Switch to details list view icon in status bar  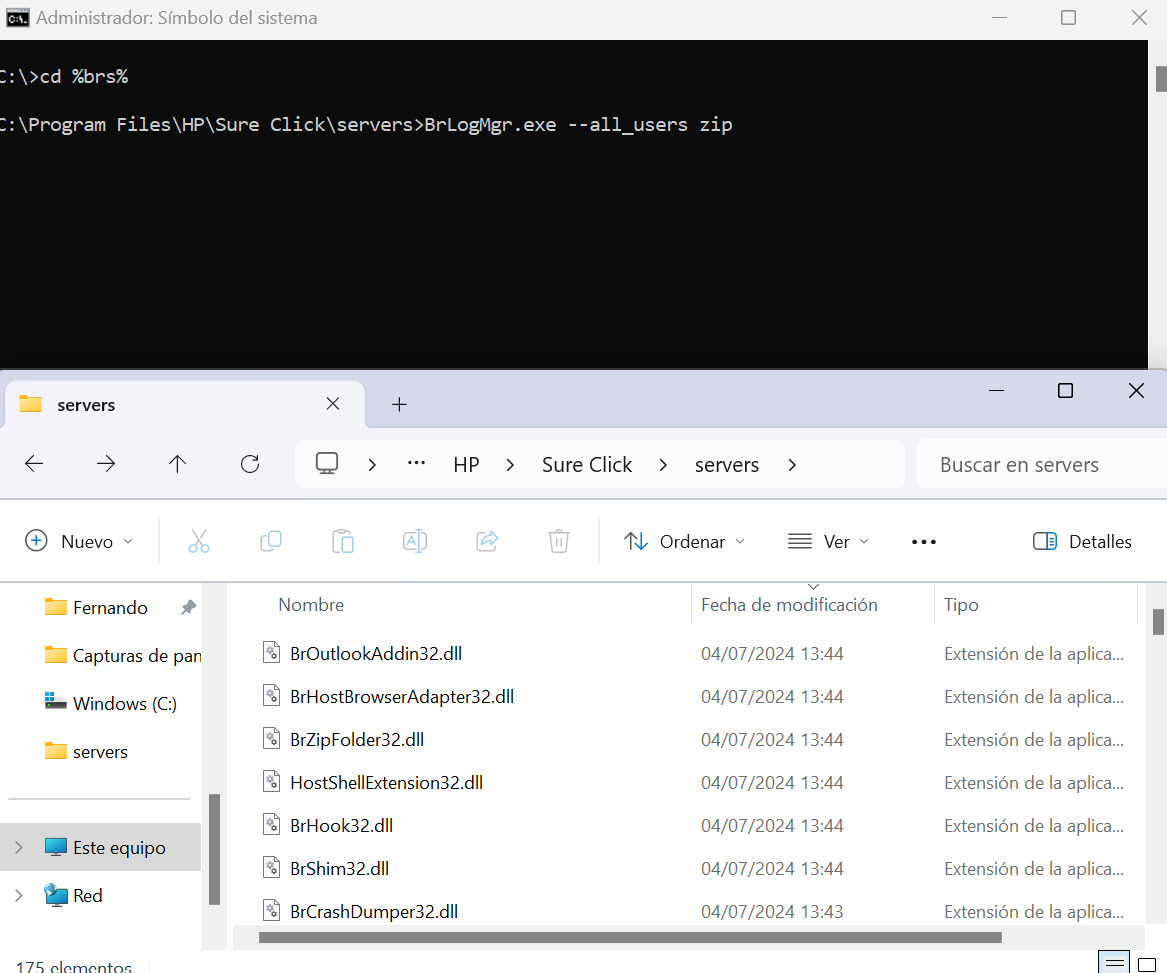click(x=1114, y=963)
